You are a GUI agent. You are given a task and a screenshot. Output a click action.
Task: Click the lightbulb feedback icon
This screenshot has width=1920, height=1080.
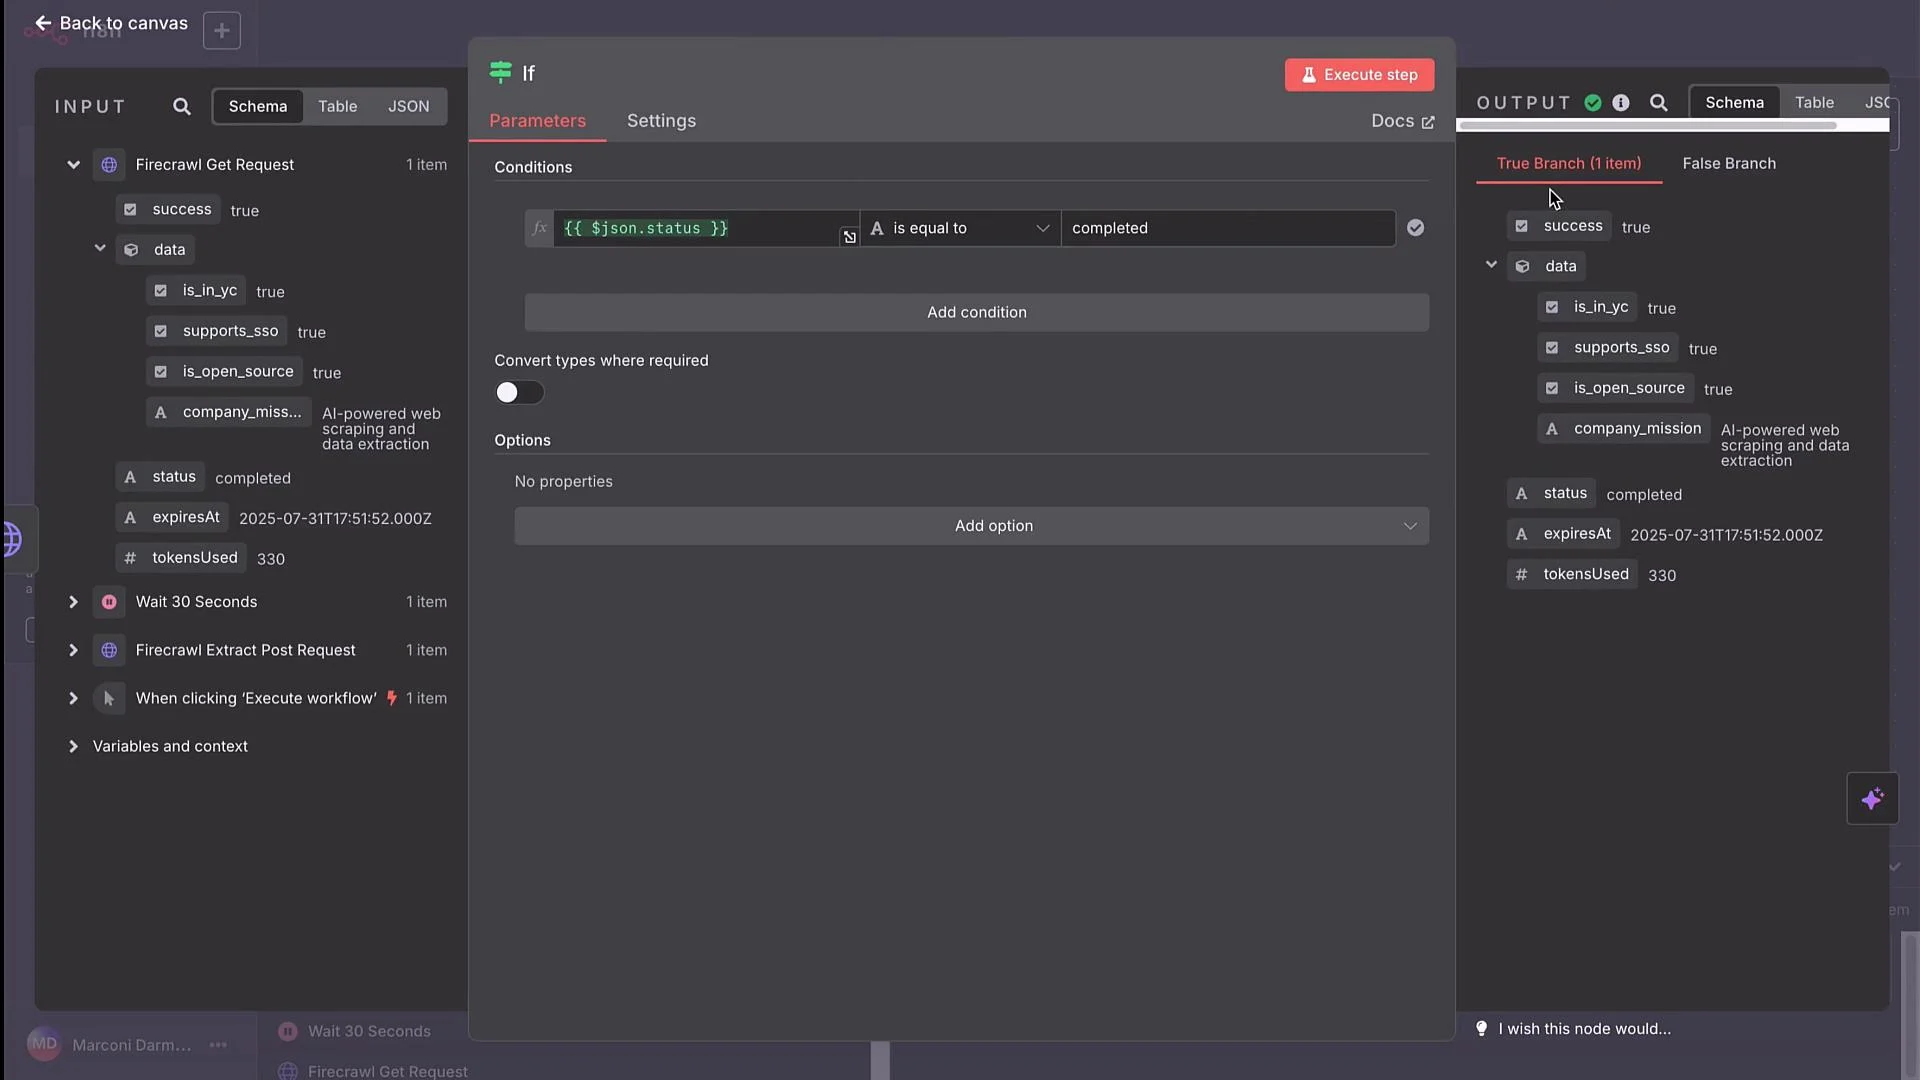coord(1481,1029)
